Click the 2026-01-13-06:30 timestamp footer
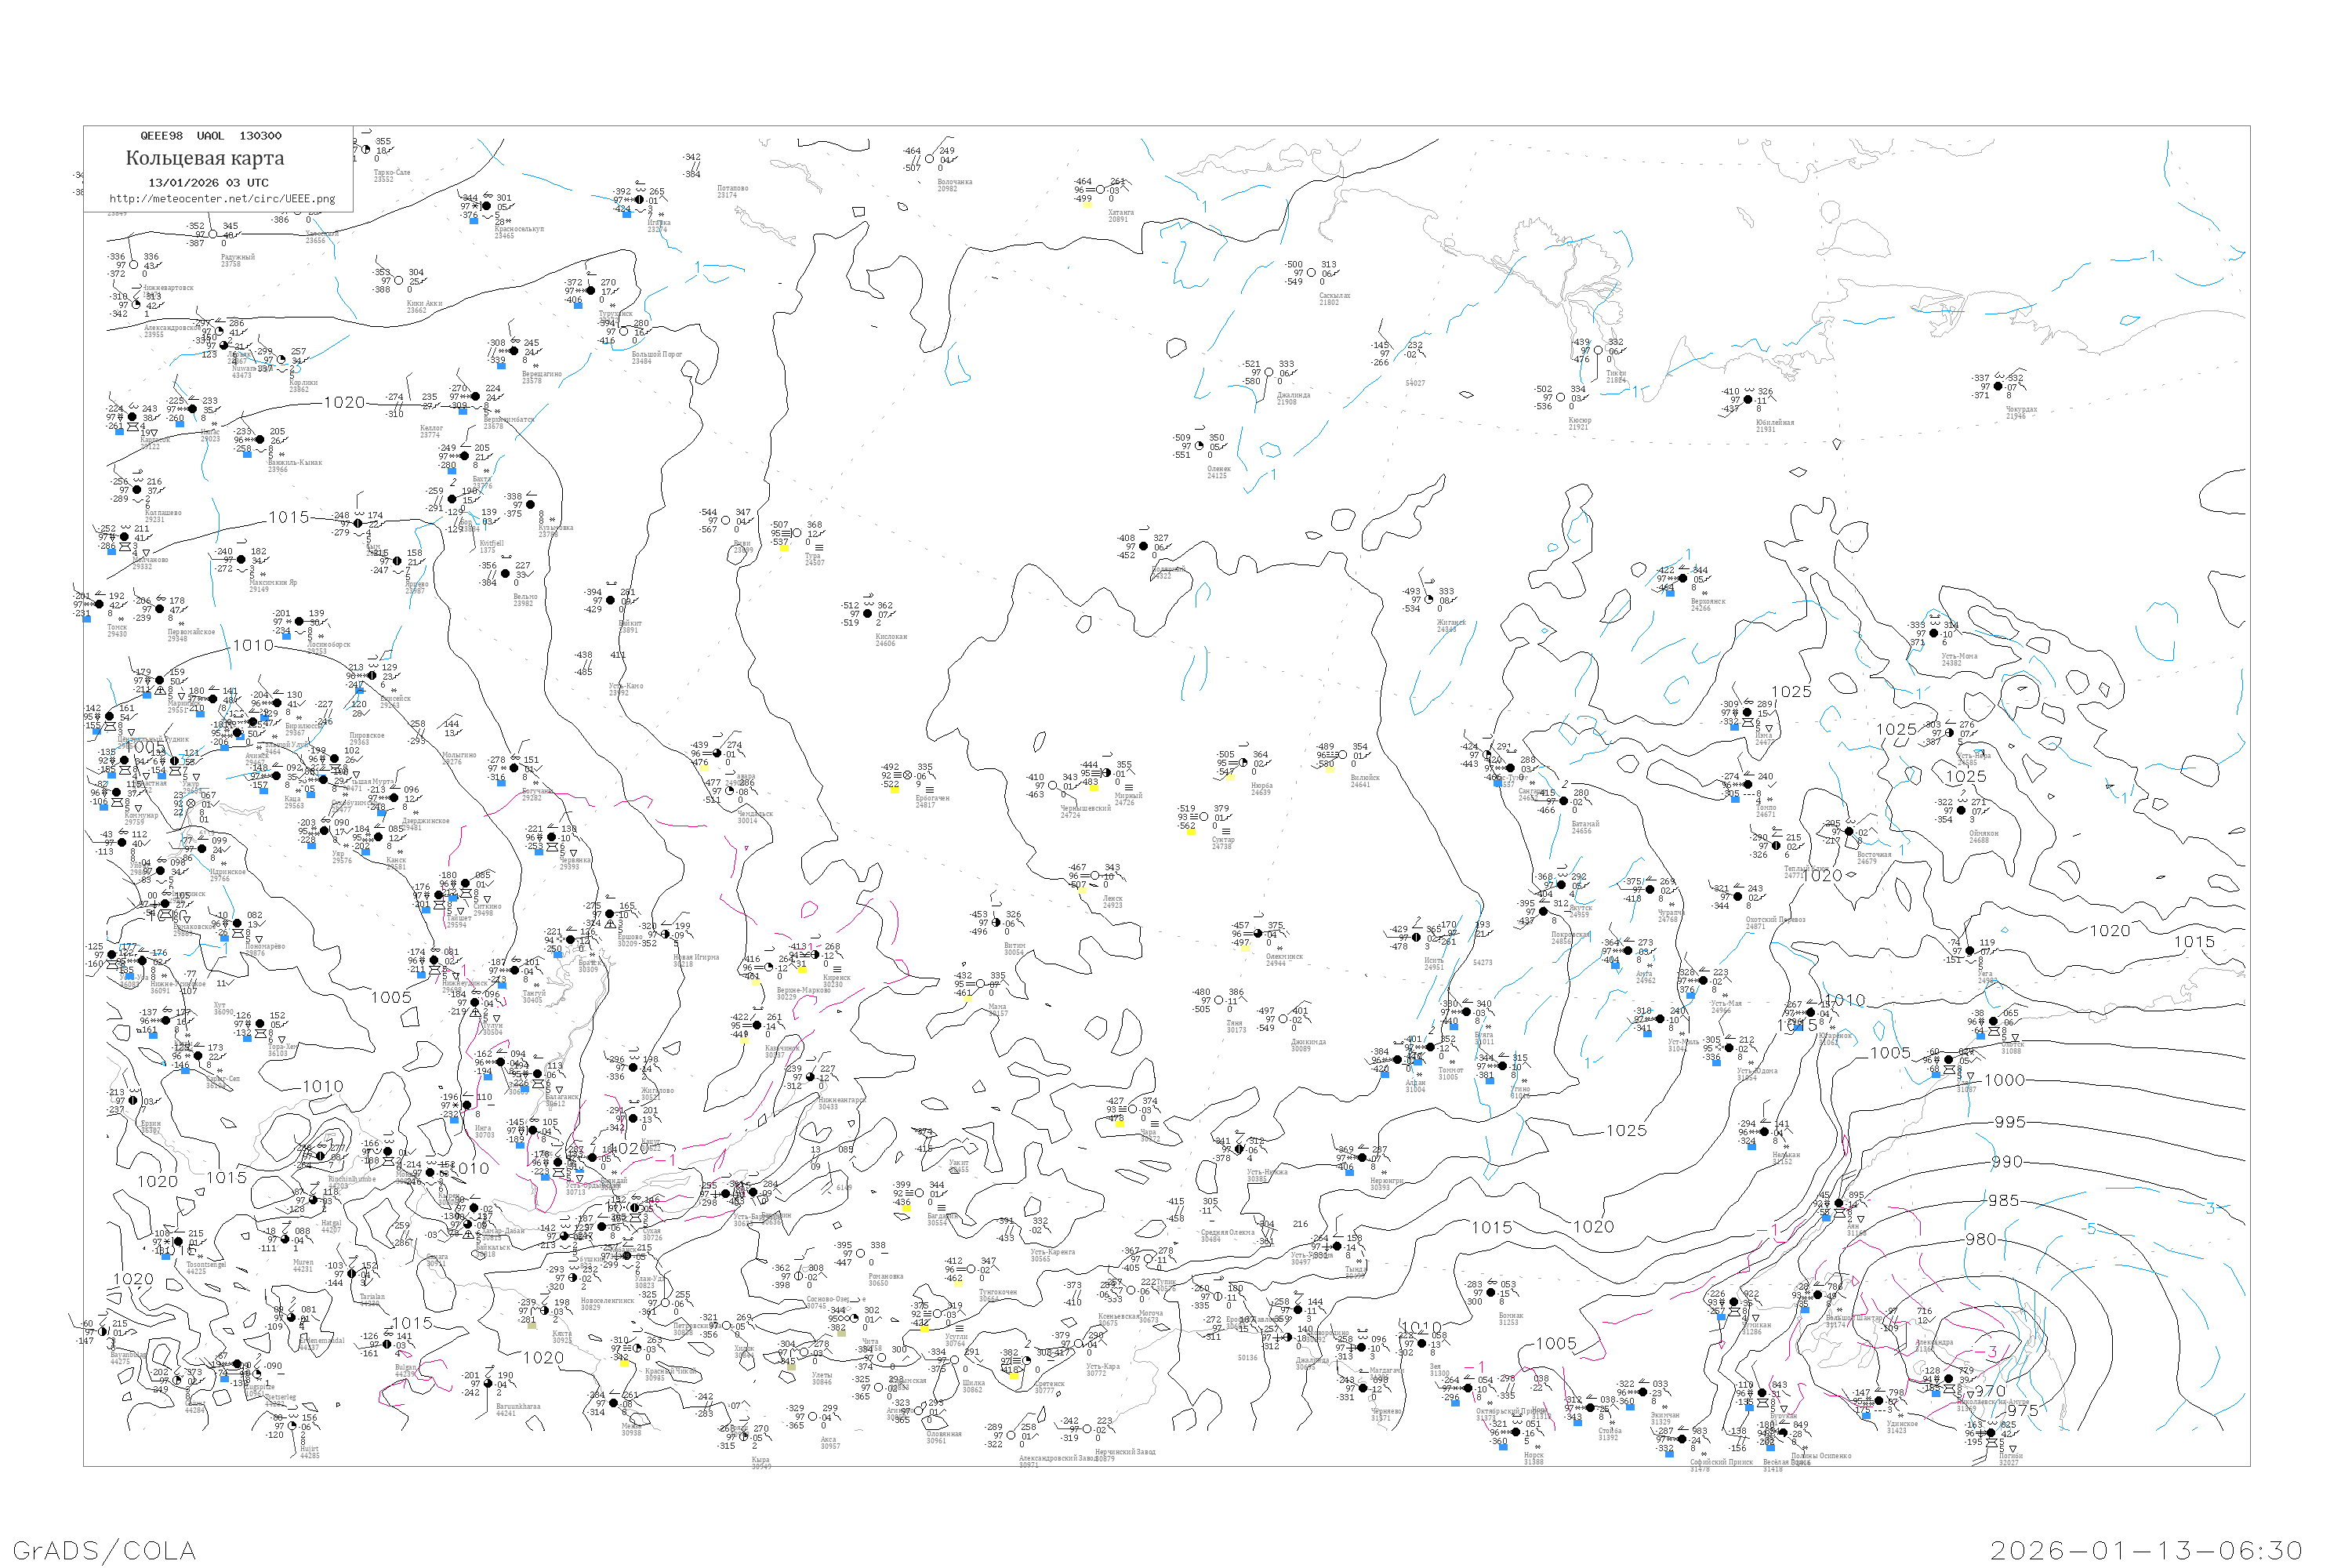This screenshot has height=1568, width=2352. pyautogui.click(x=2147, y=1550)
